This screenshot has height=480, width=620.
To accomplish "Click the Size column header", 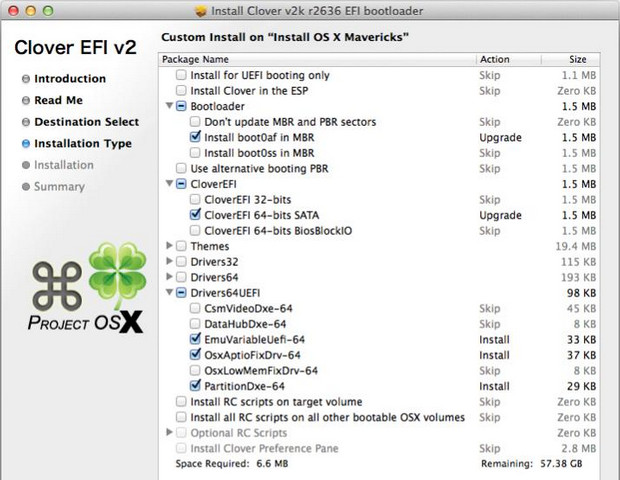I will coord(578,59).
